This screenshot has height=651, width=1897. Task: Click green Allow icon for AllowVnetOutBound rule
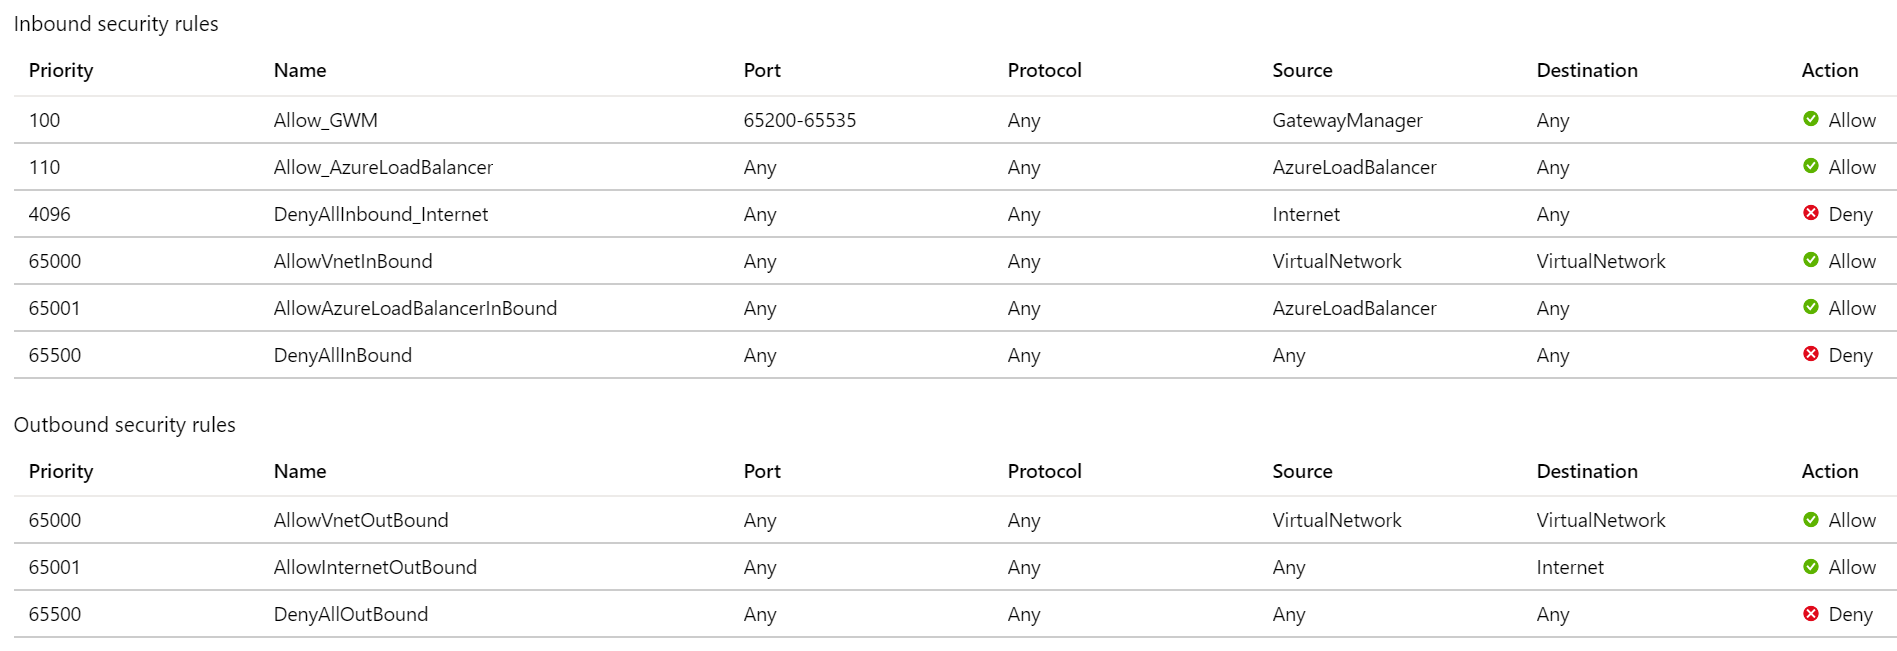click(x=1810, y=520)
